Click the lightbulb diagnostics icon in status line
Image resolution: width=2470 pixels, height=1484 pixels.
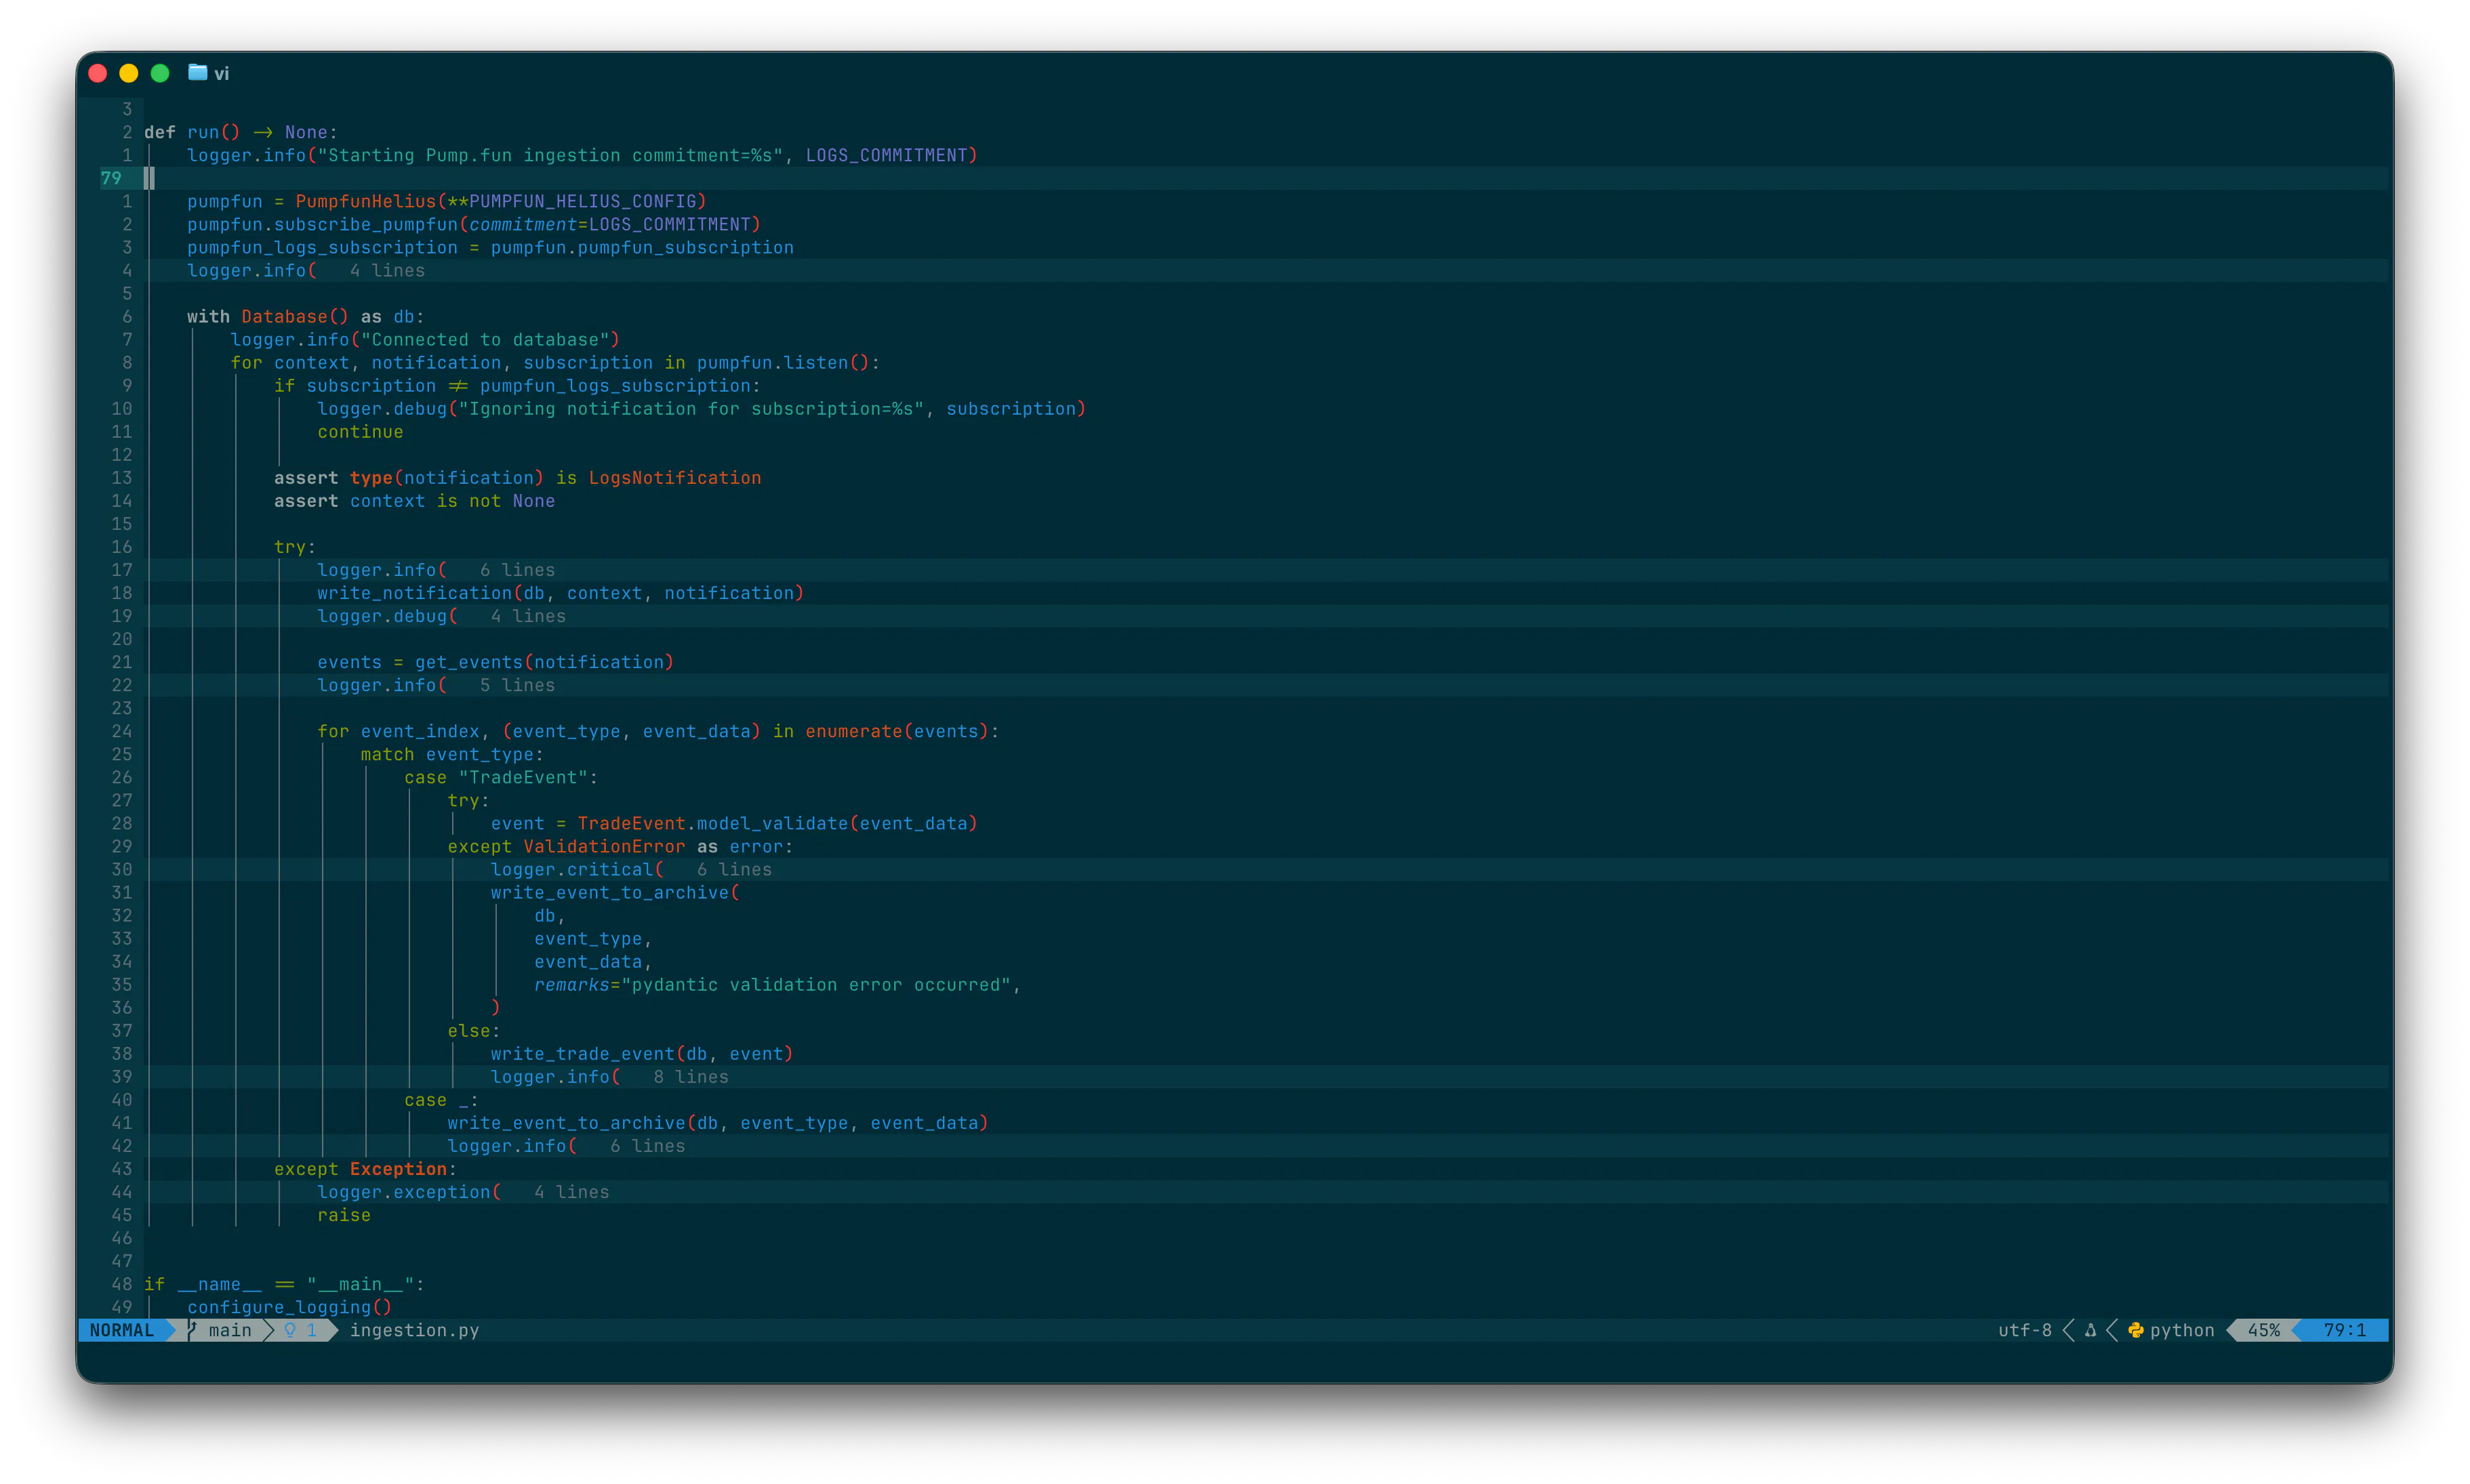click(290, 1330)
